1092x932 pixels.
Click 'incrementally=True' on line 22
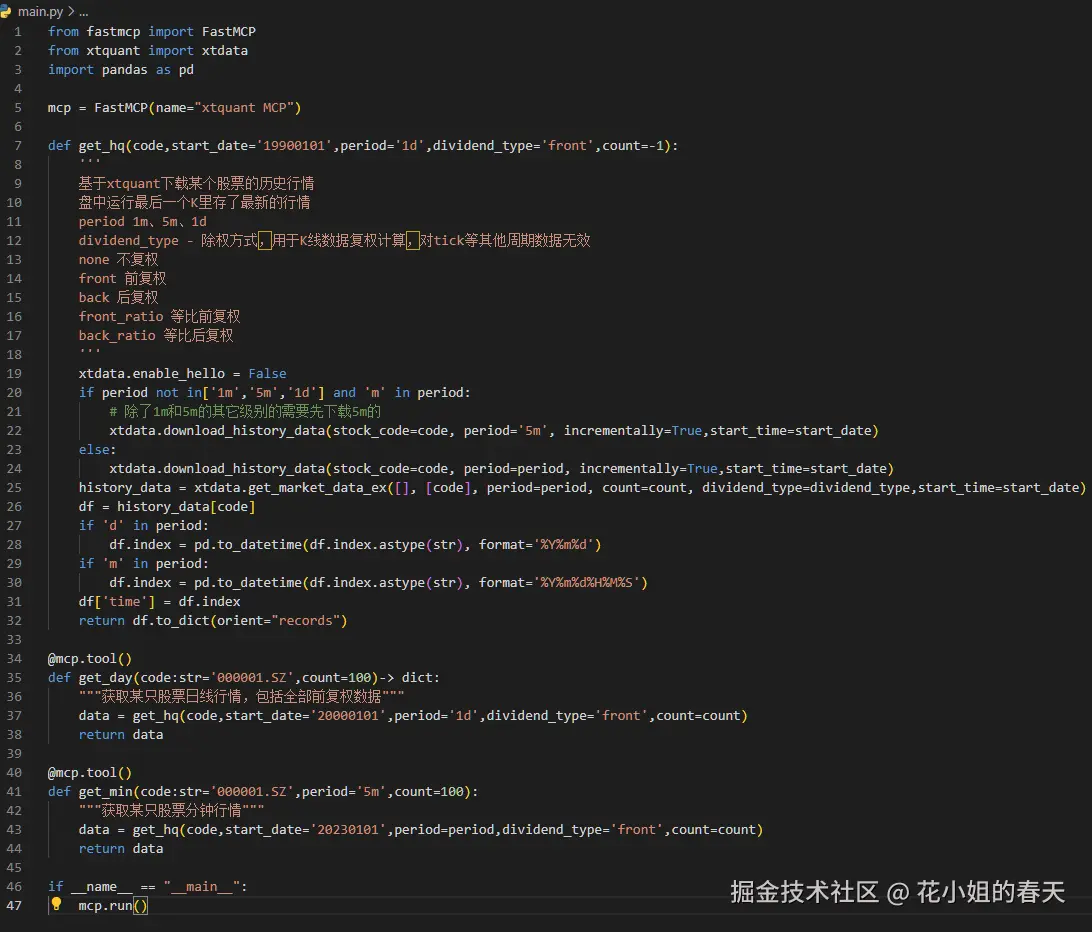coord(632,430)
